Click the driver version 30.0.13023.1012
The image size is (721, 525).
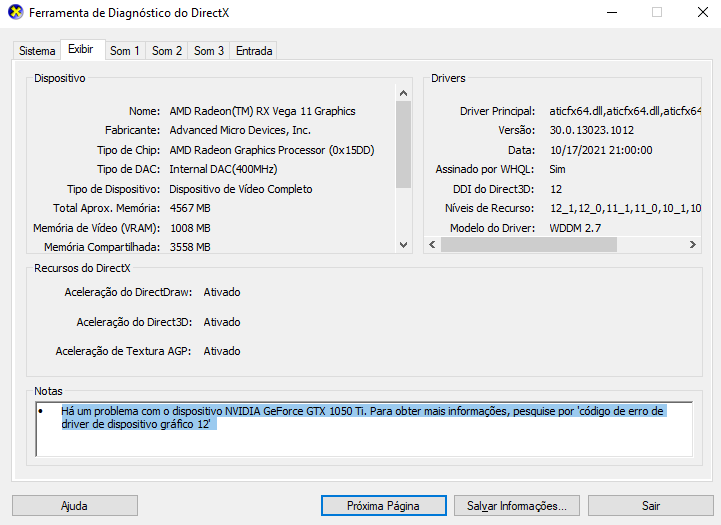pos(592,131)
